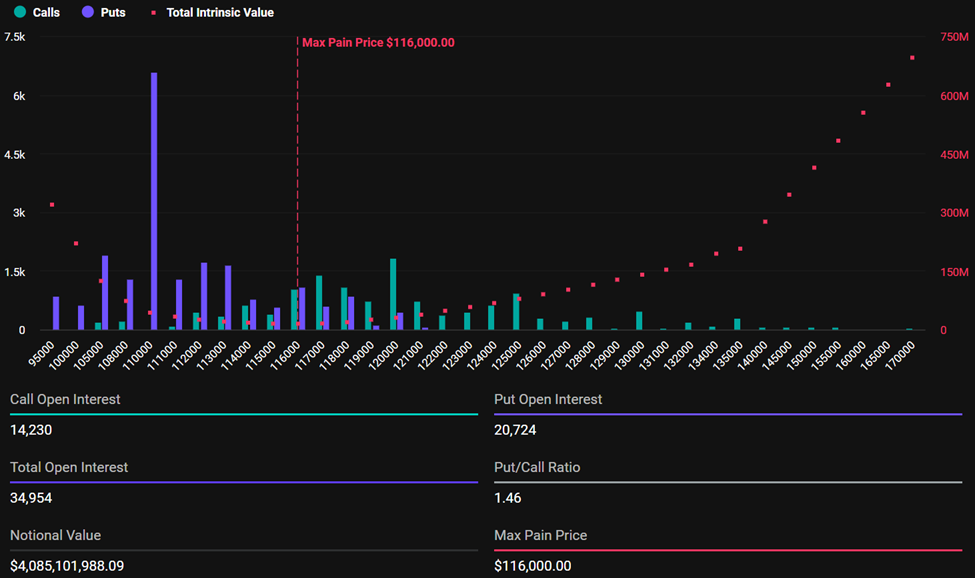This screenshot has width=975, height=578.
Task: Click the Total Open Interest value 34,954
Action: (x=32, y=498)
